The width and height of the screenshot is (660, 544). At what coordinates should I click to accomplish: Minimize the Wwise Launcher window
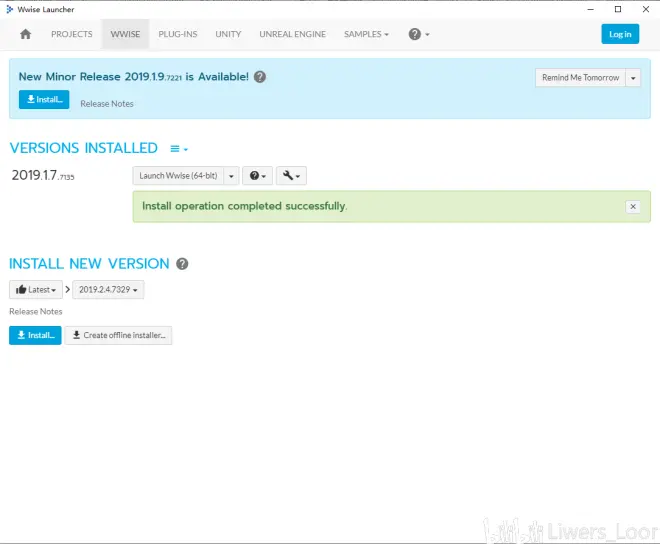click(591, 9)
